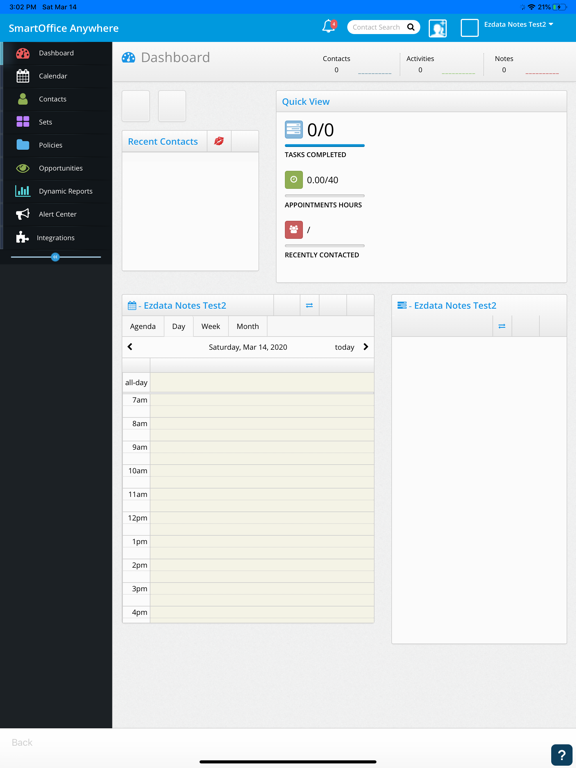Tap the battery indicator in the status bar
Image resolution: width=576 pixels, height=768 pixels.
tap(560, 7)
